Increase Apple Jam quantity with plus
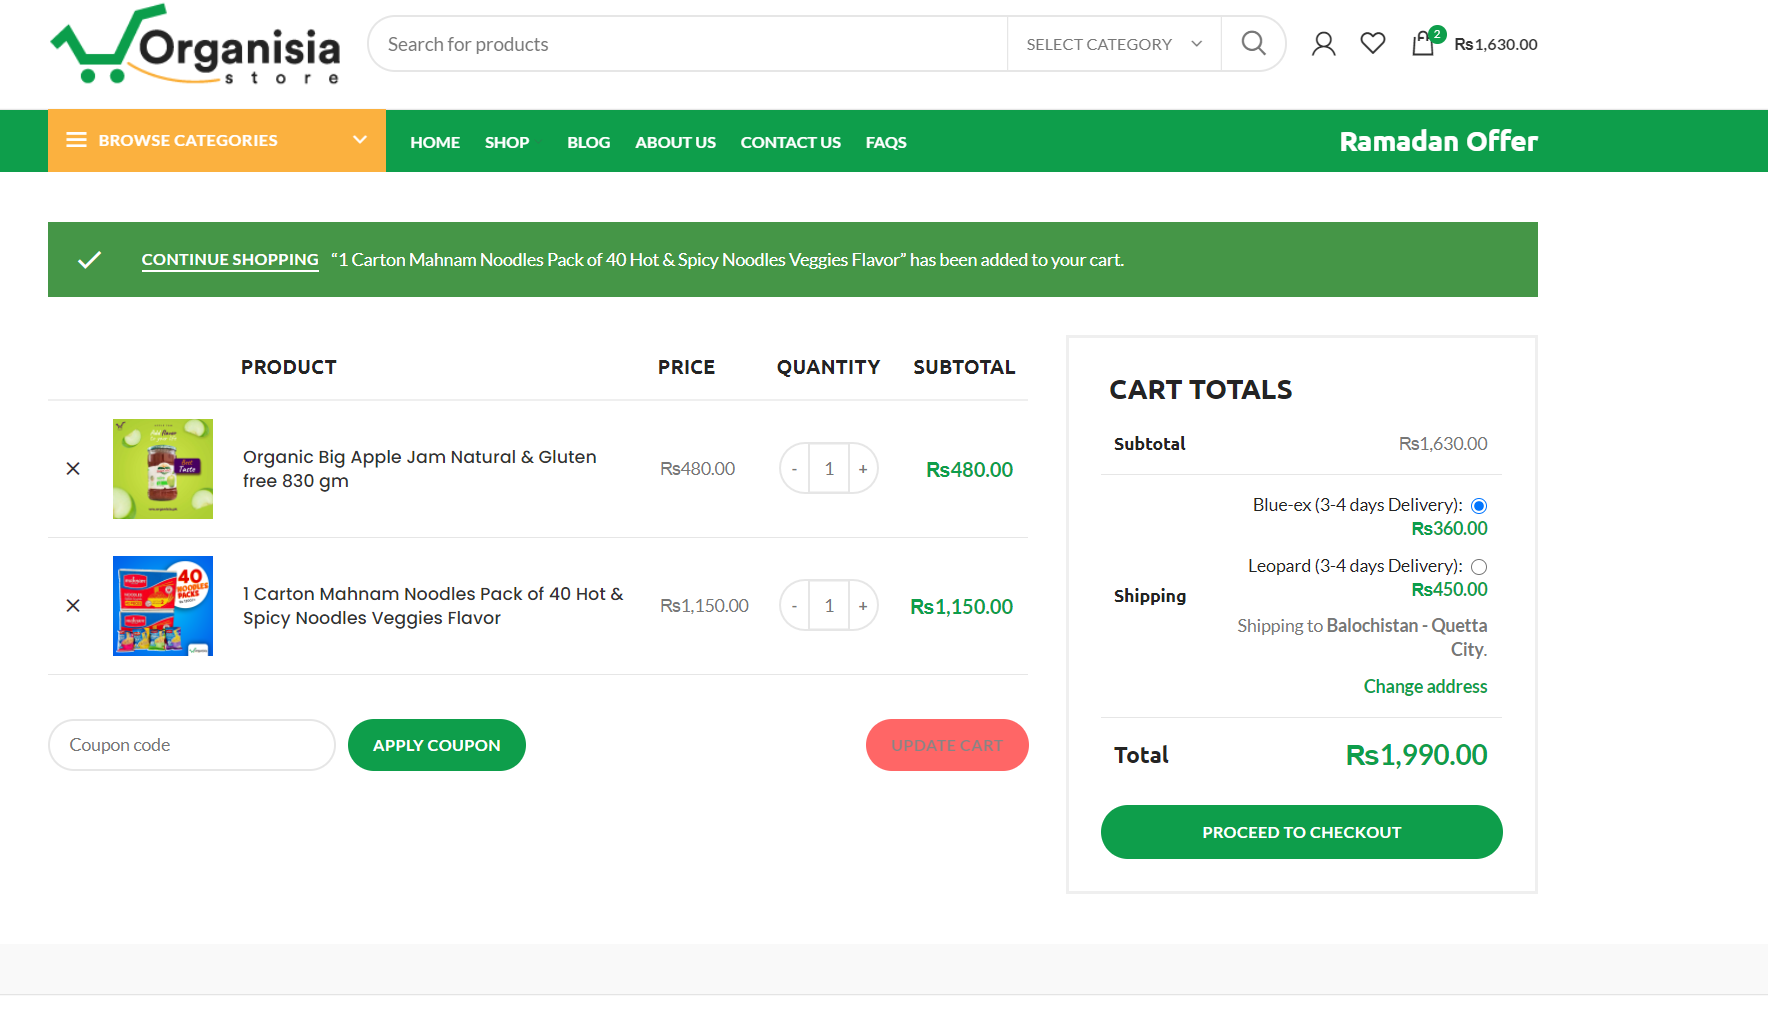 pyautogui.click(x=863, y=469)
